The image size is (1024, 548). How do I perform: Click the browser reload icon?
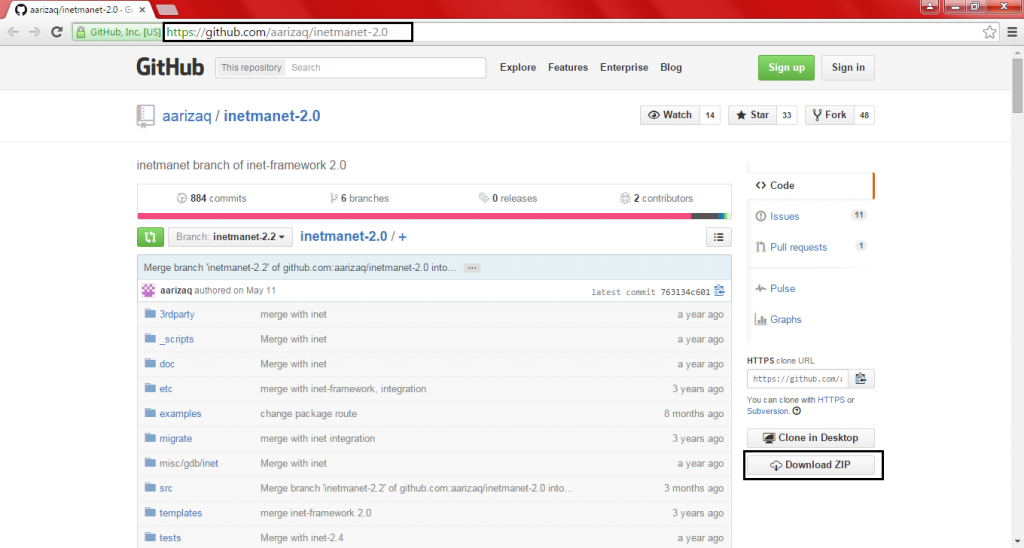57,32
